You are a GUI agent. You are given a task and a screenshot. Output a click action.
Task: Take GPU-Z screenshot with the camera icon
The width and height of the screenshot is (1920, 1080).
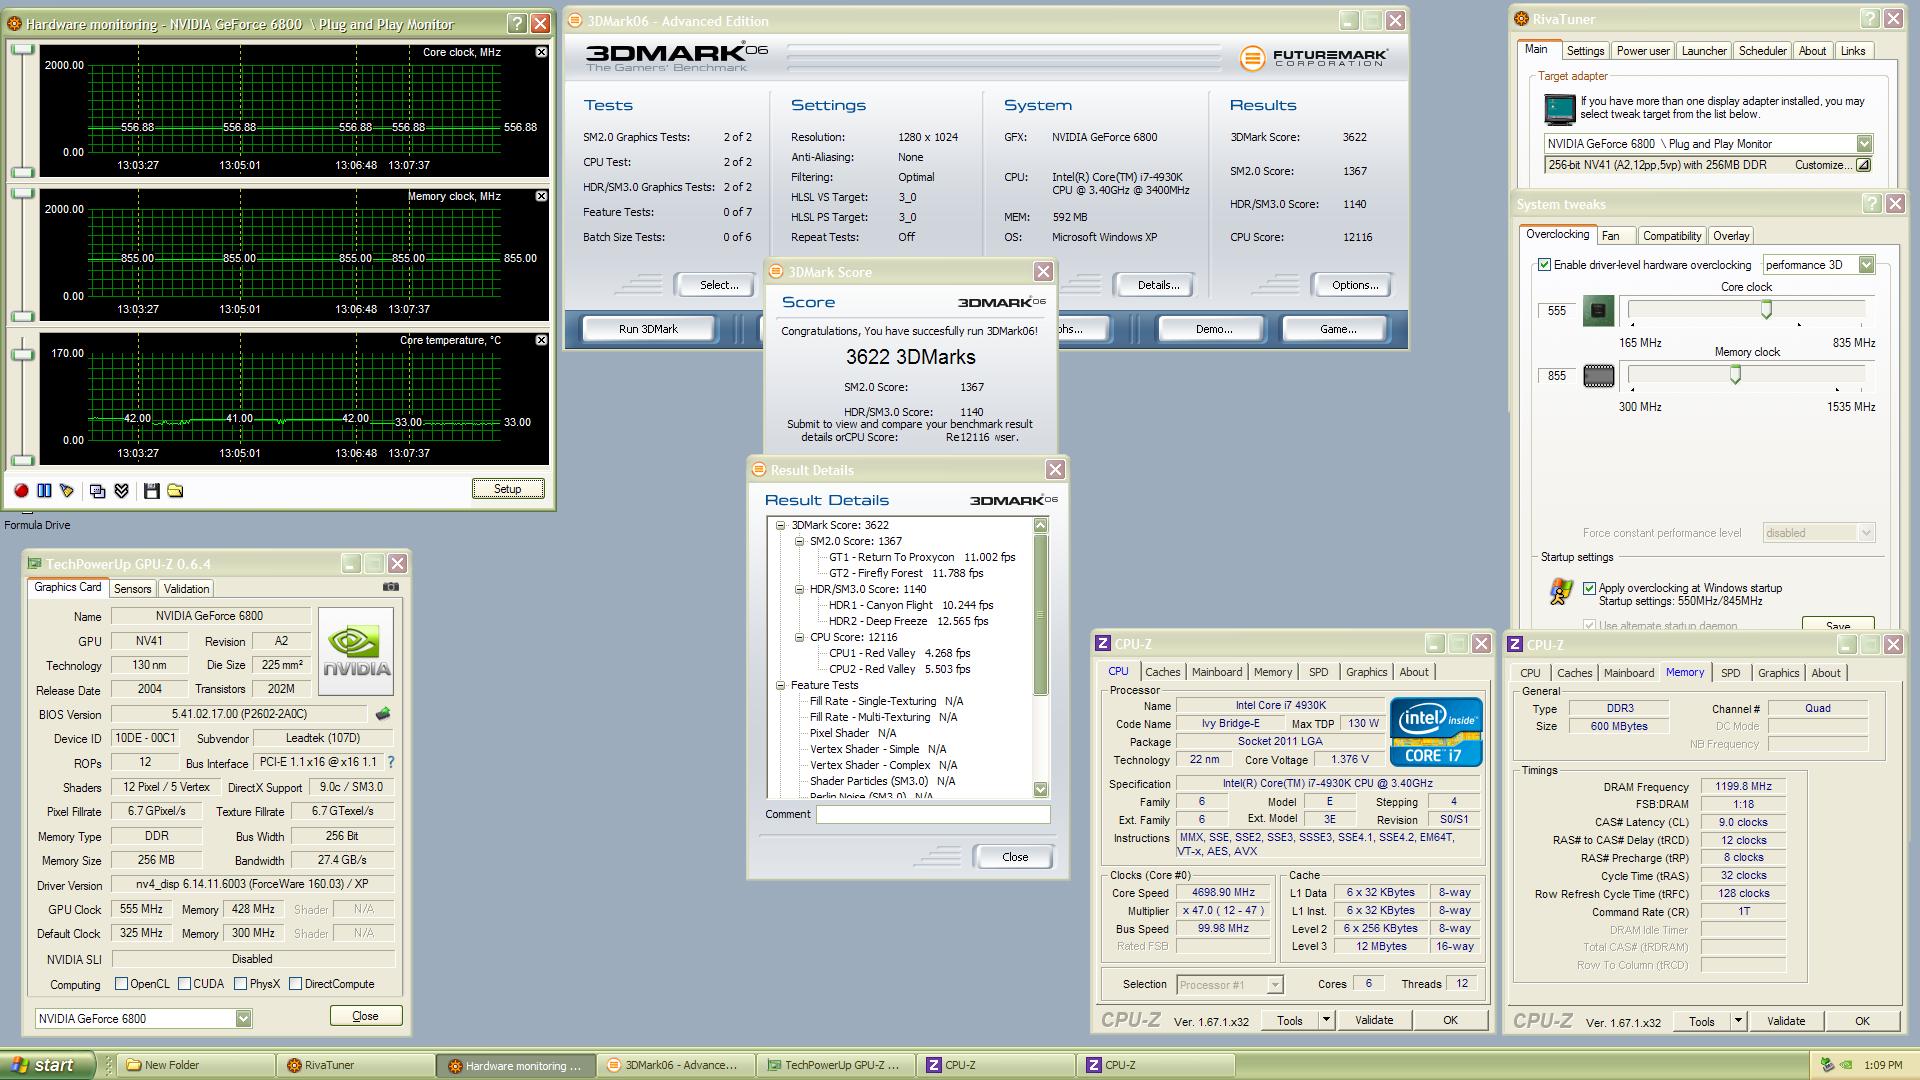(x=391, y=587)
